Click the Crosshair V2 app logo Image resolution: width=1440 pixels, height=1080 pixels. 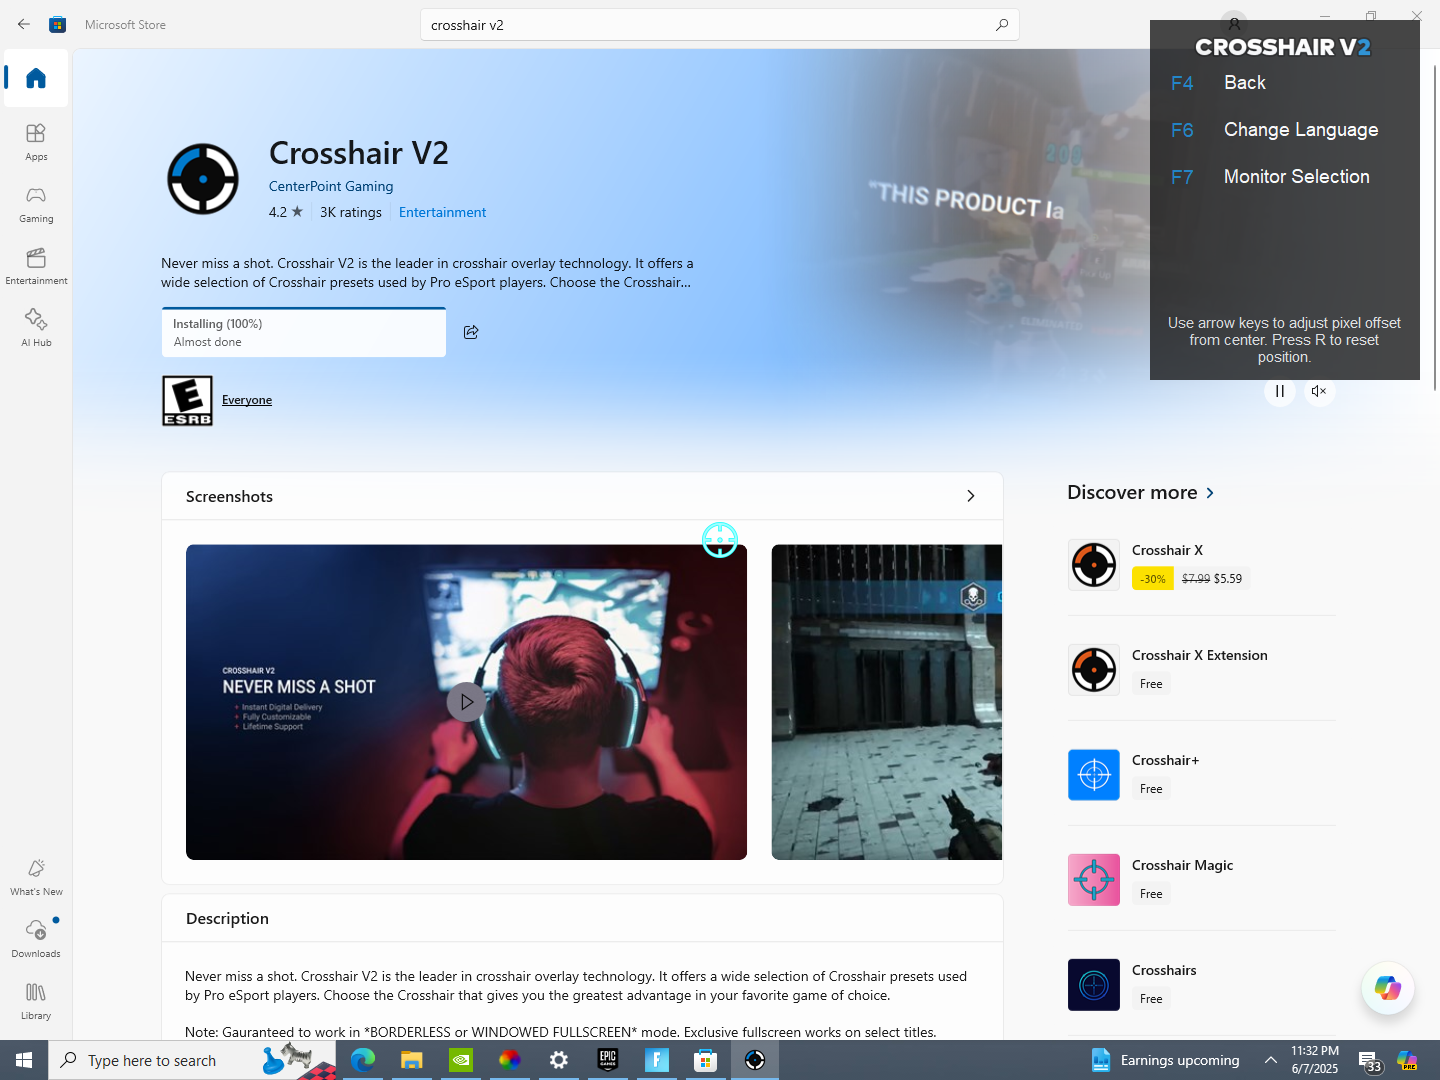pos(203,179)
